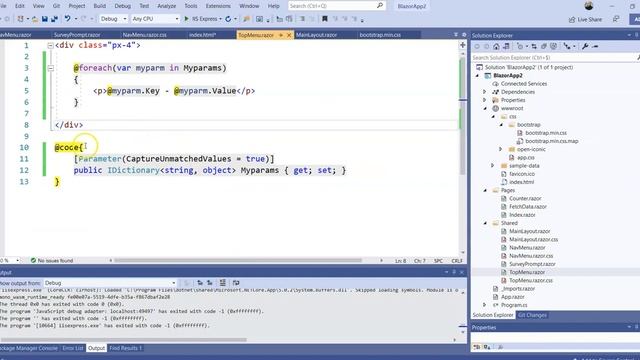This screenshot has width=640, height=360.
Task: Expand the open-iconic folder
Action: 501,149
